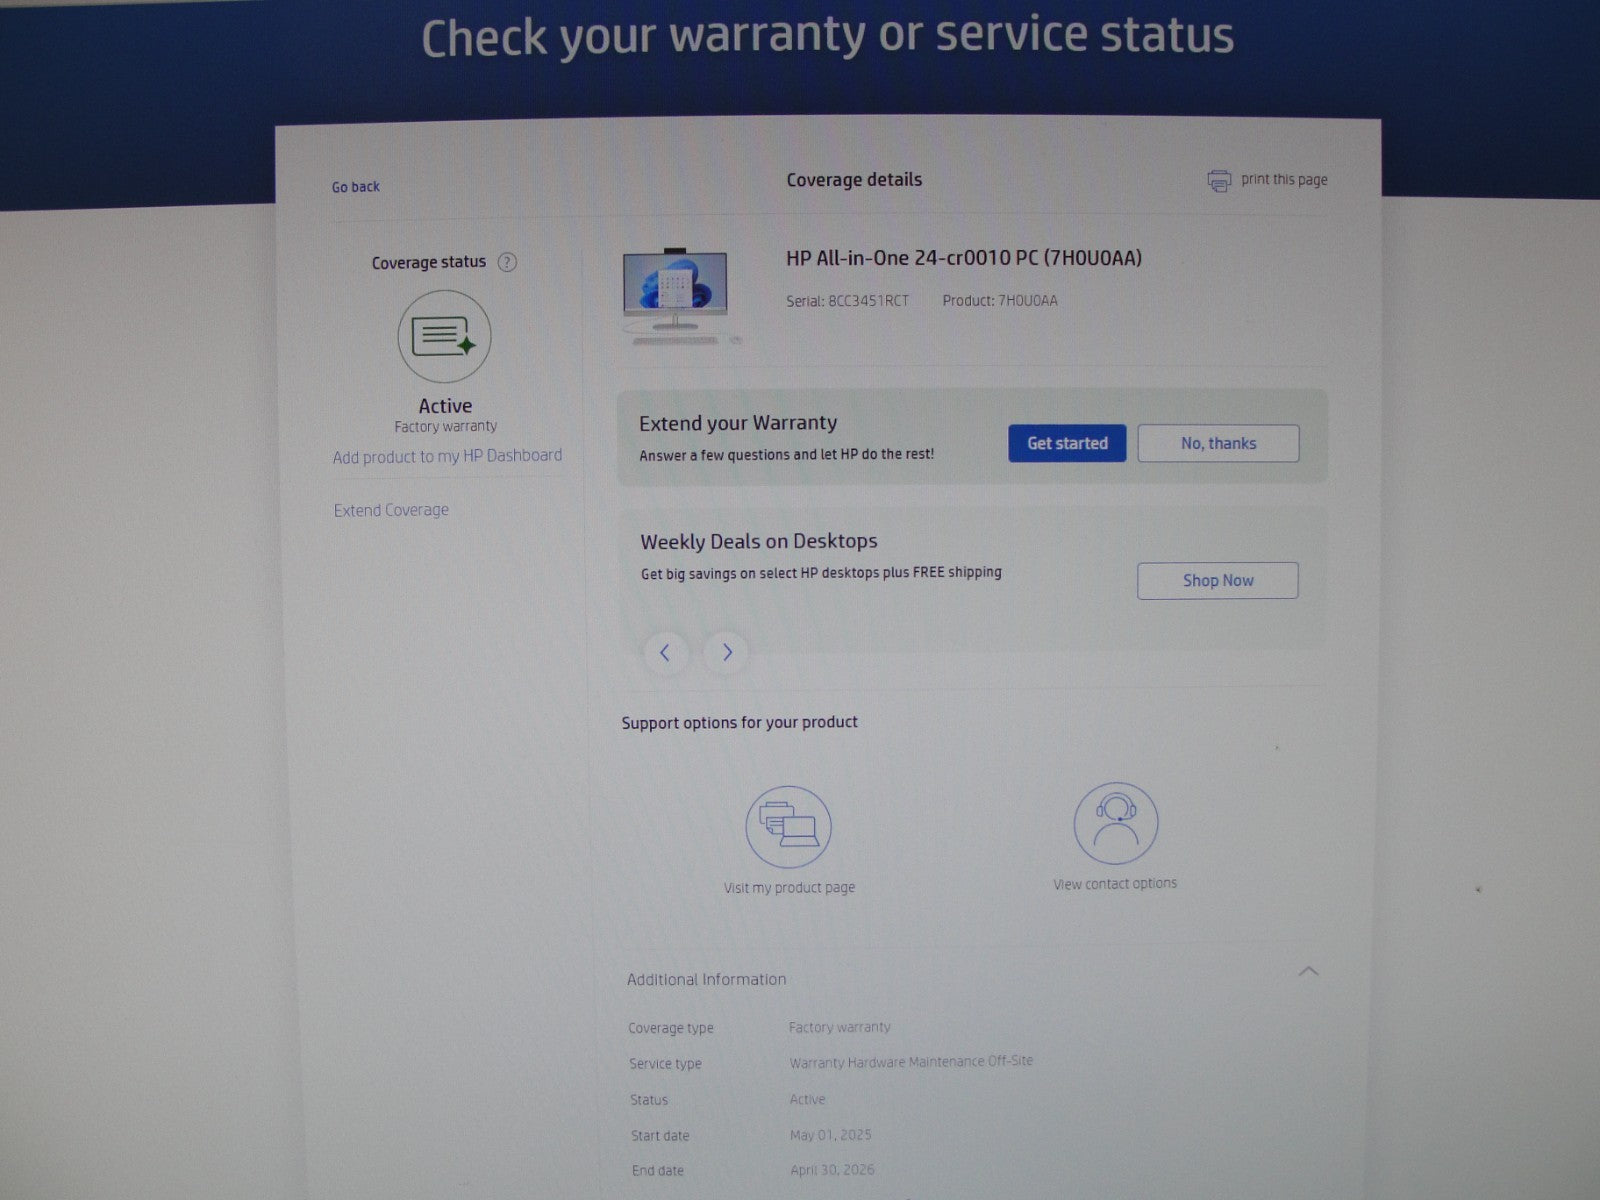Decline with the No, thanks button

pos(1218,444)
